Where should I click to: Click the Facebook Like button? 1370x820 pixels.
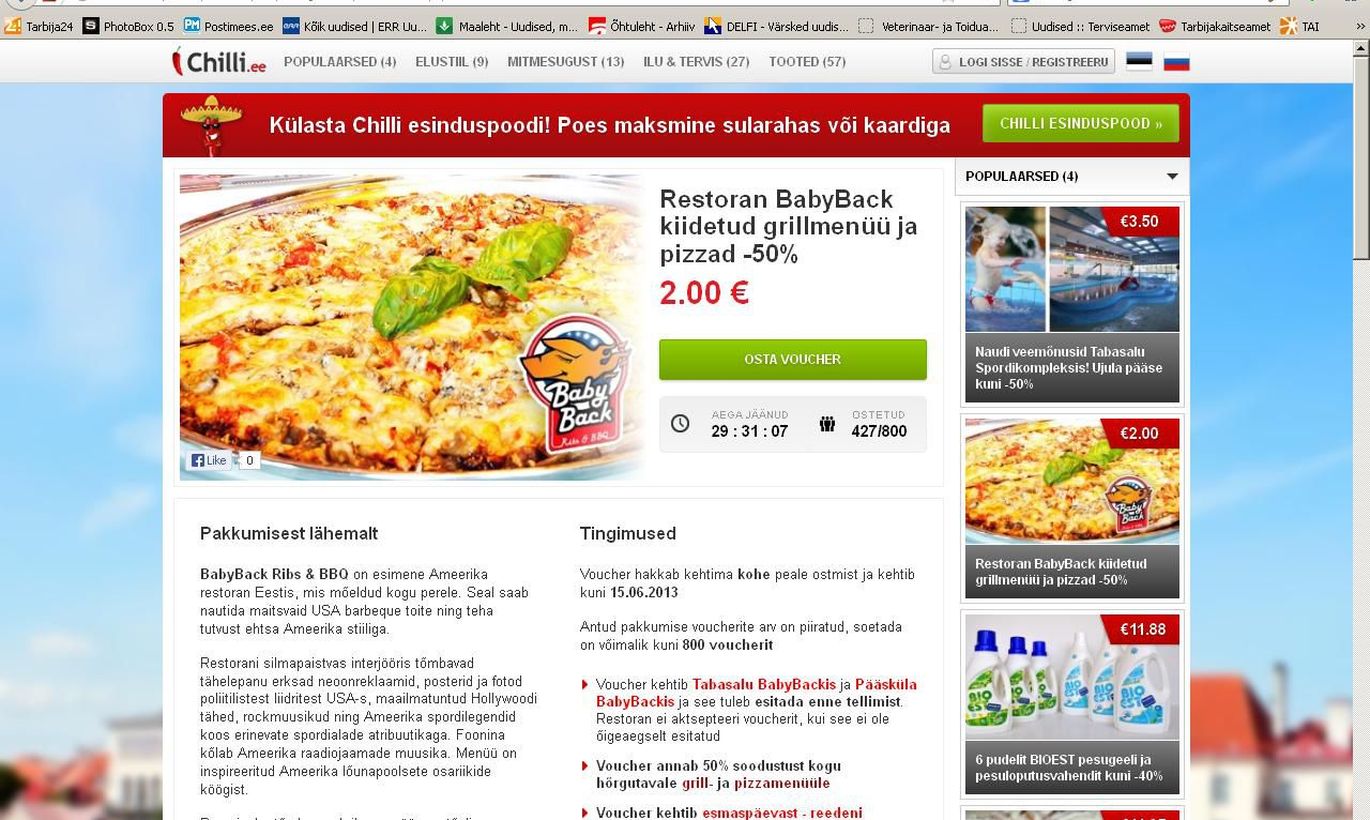click(x=210, y=460)
